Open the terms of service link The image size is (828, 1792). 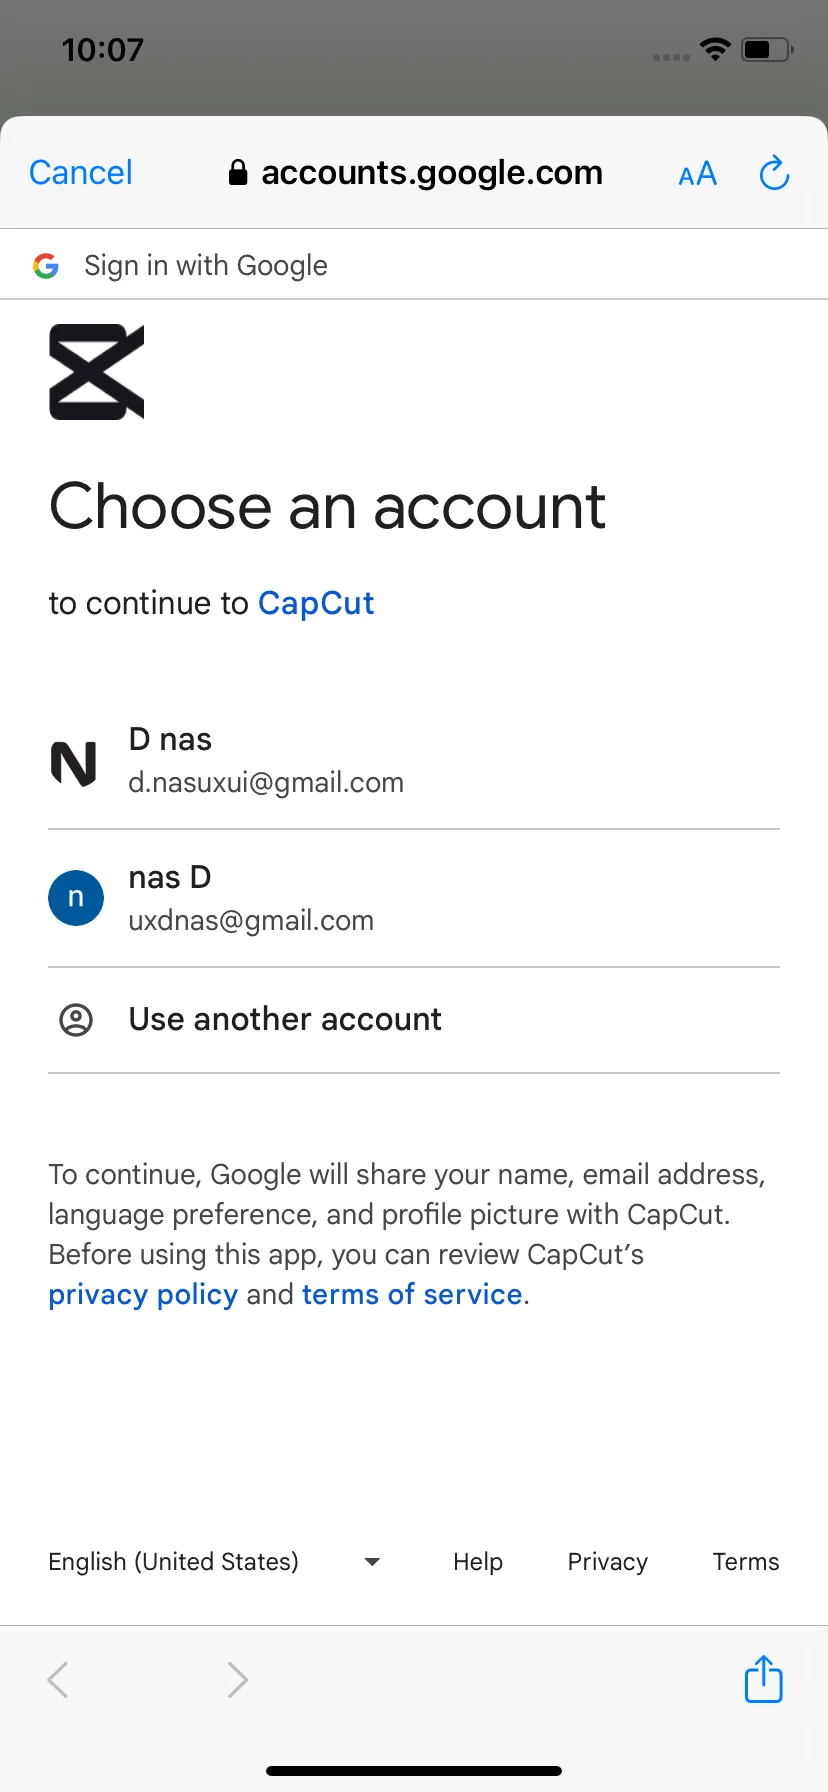[412, 1294]
